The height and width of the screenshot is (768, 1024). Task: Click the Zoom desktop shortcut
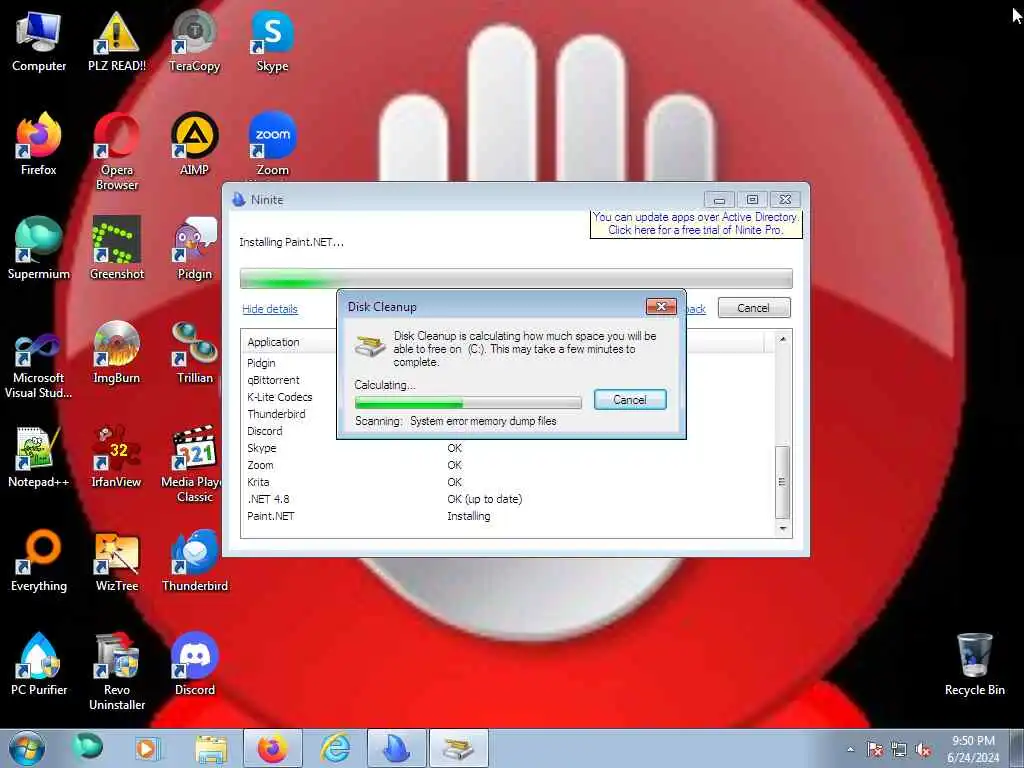[x=272, y=144]
